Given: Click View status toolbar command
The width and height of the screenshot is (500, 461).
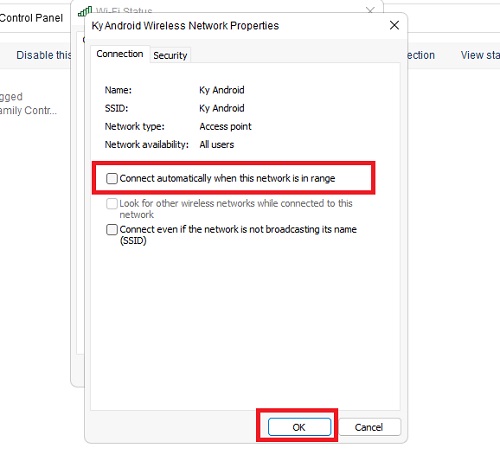Looking at the screenshot, I should coord(480,55).
